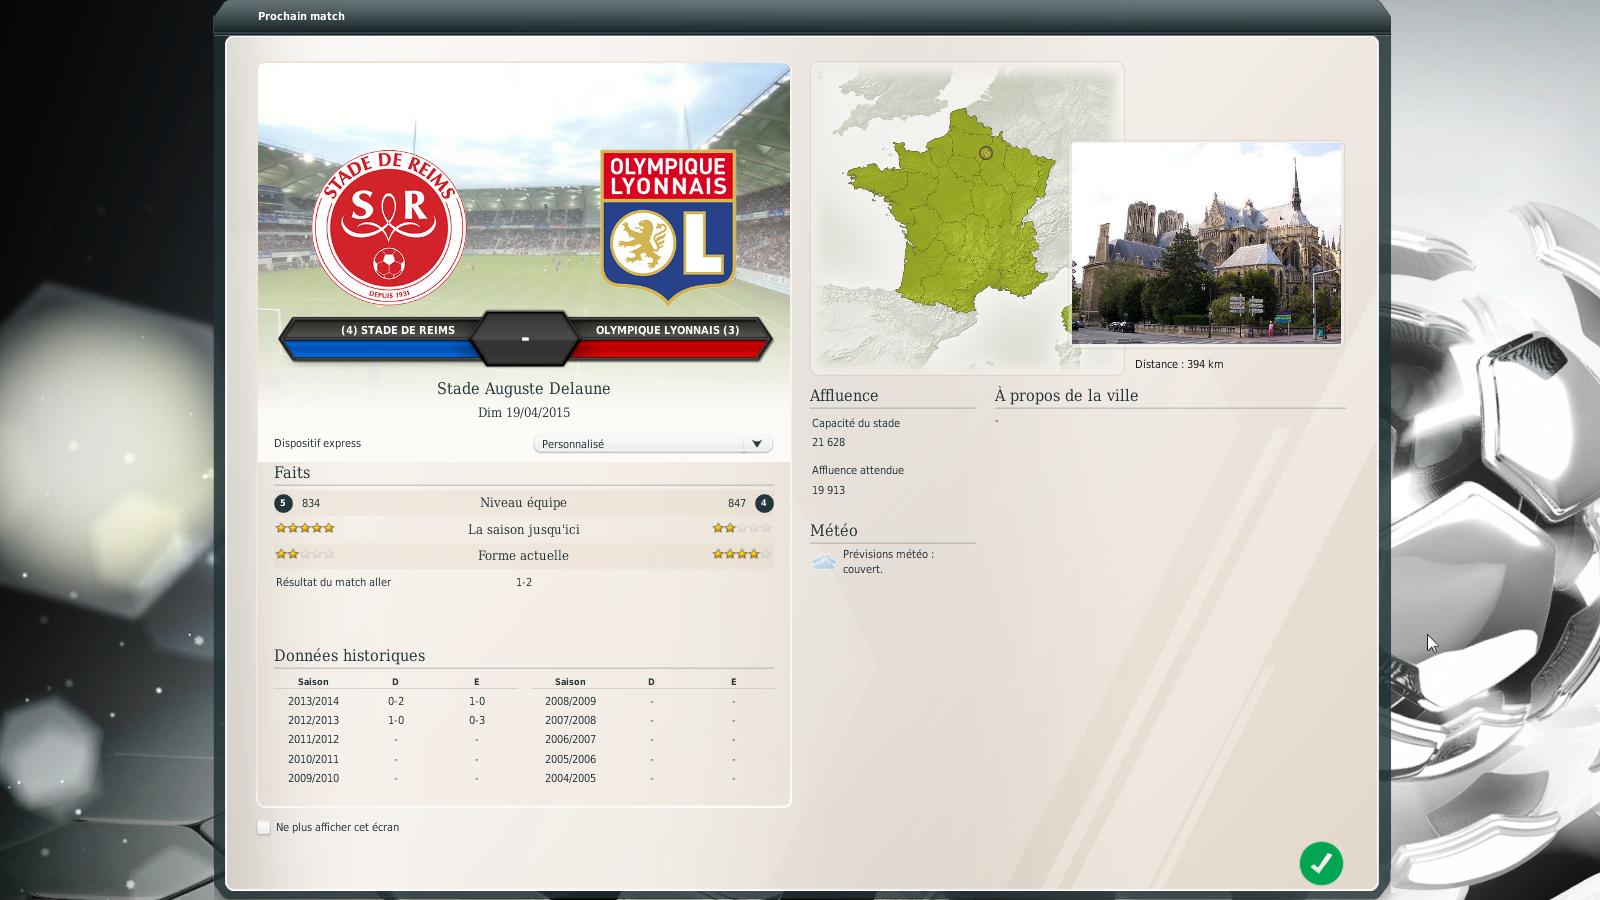Click expected attendance value '19 913'

click(x=828, y=490)
